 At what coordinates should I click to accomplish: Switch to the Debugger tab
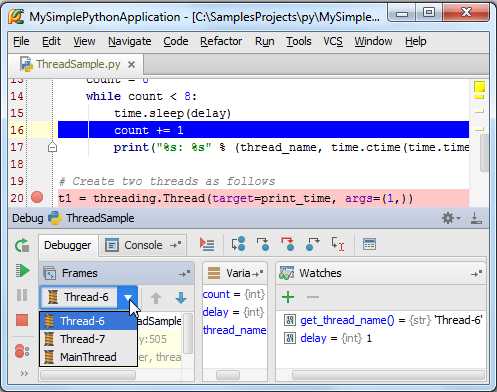[68, 245]
